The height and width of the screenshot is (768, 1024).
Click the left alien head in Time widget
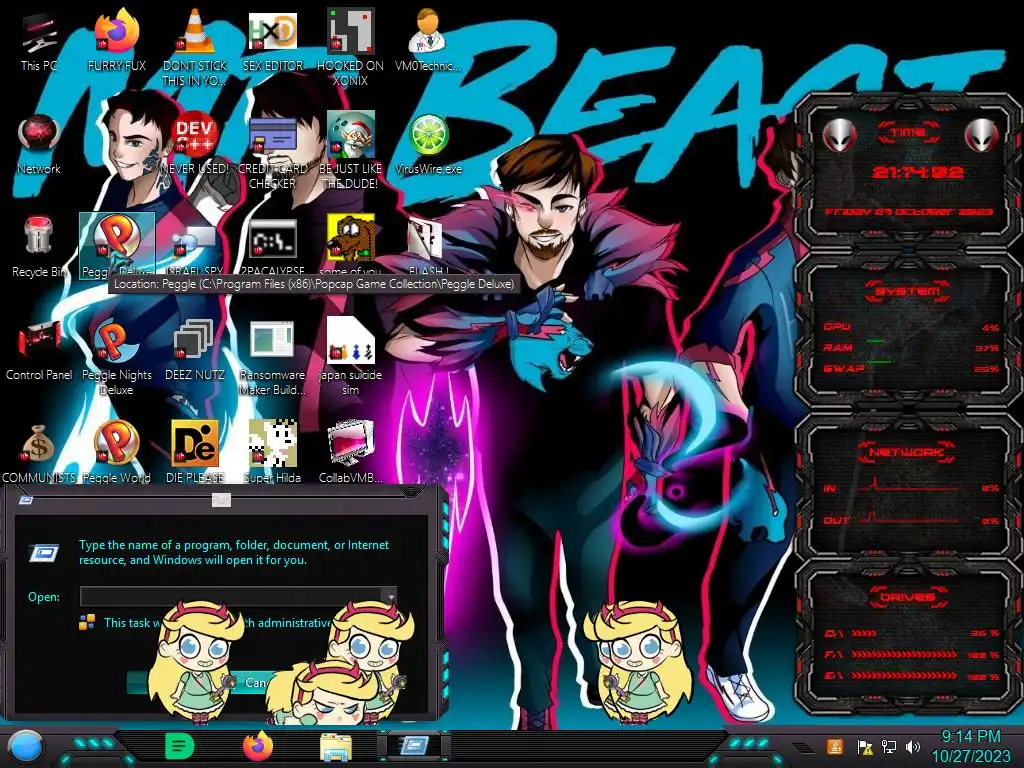(x=840, y=136)
